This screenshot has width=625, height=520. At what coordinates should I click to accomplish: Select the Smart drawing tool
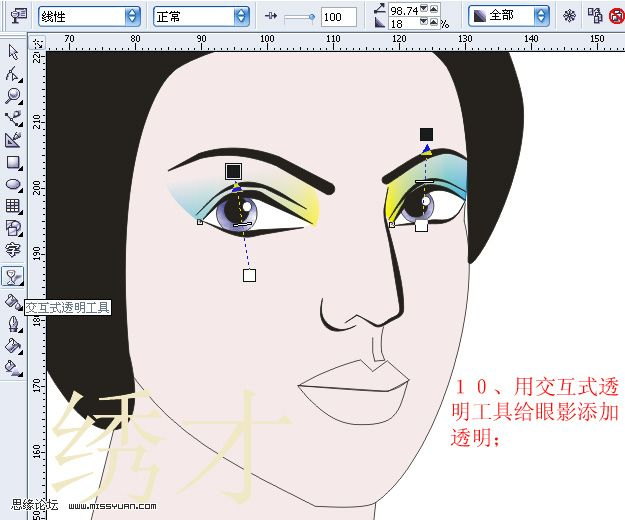coord(13,140)
